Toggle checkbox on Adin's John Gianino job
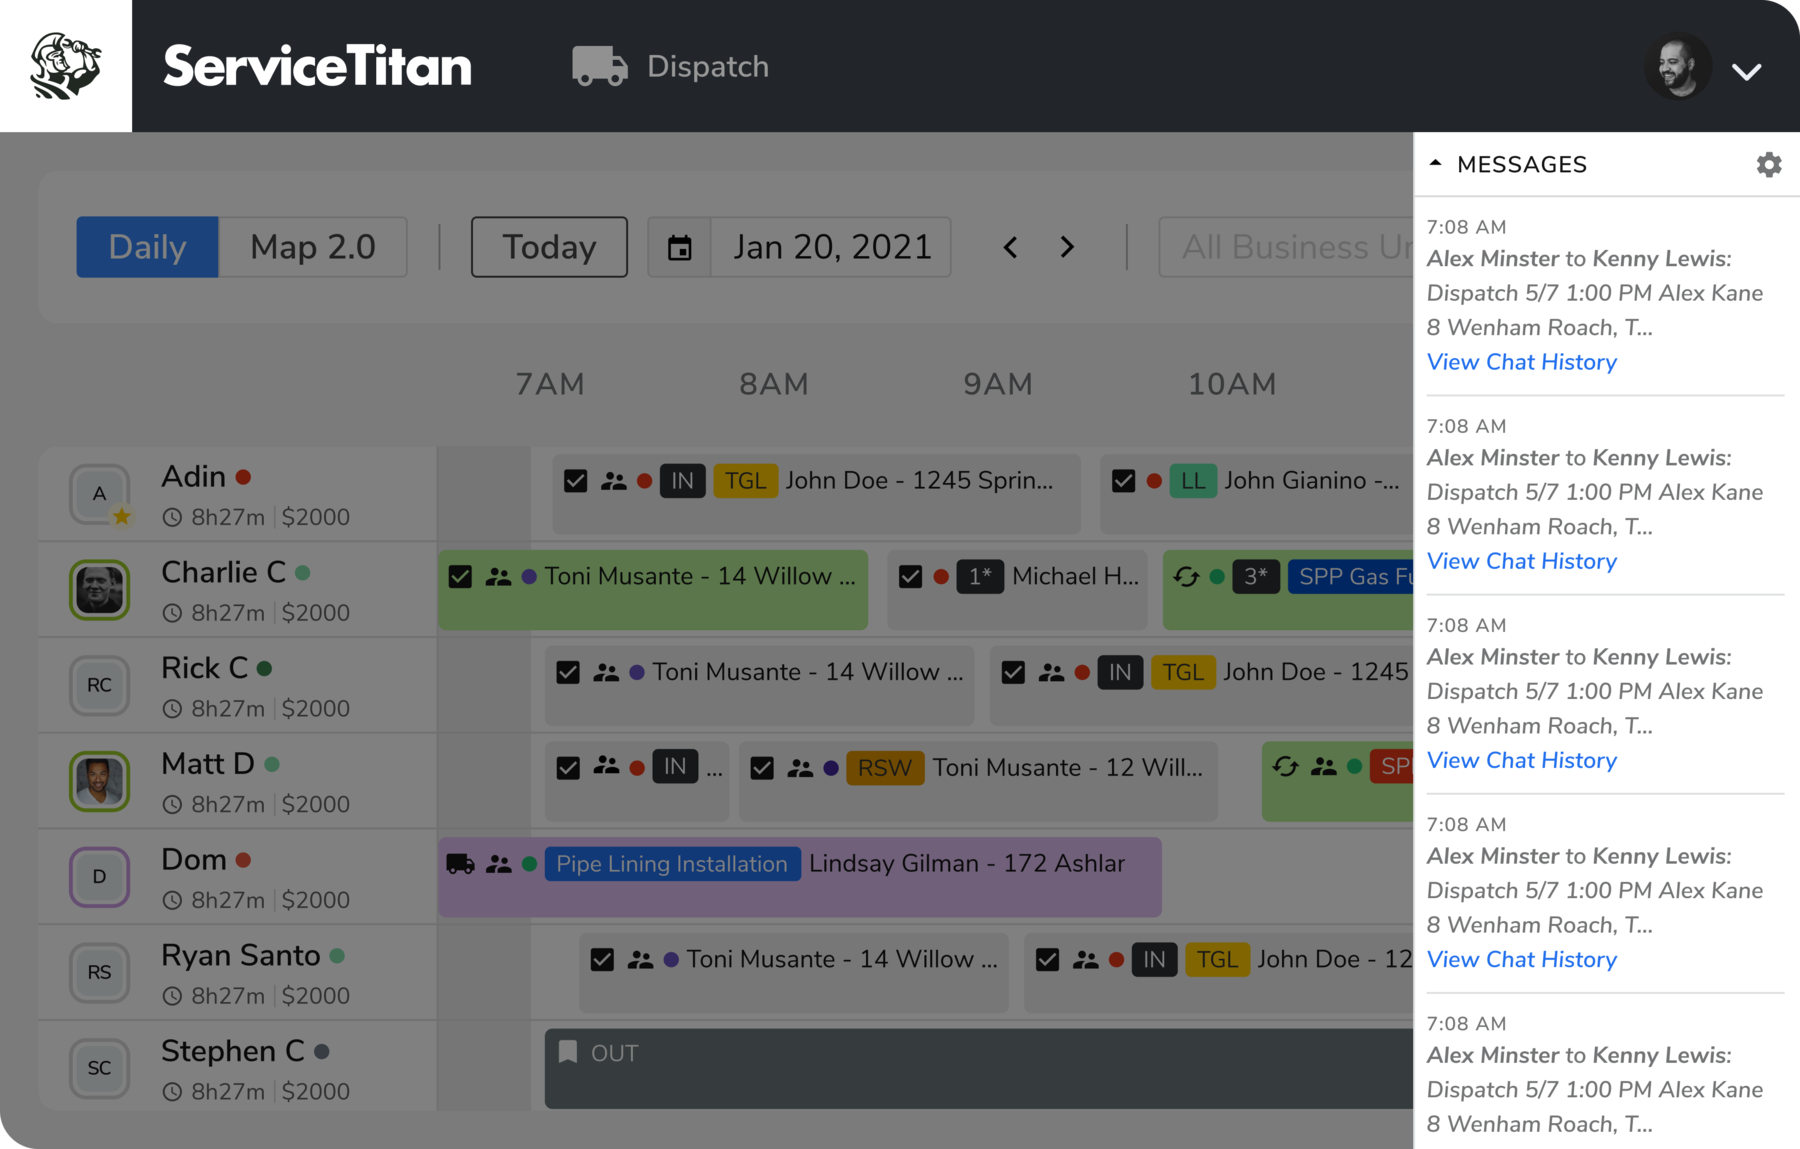Image resolution: width=1800 pixels, height=1149 pixels. pyautogui.click(x=1124, y=481)
